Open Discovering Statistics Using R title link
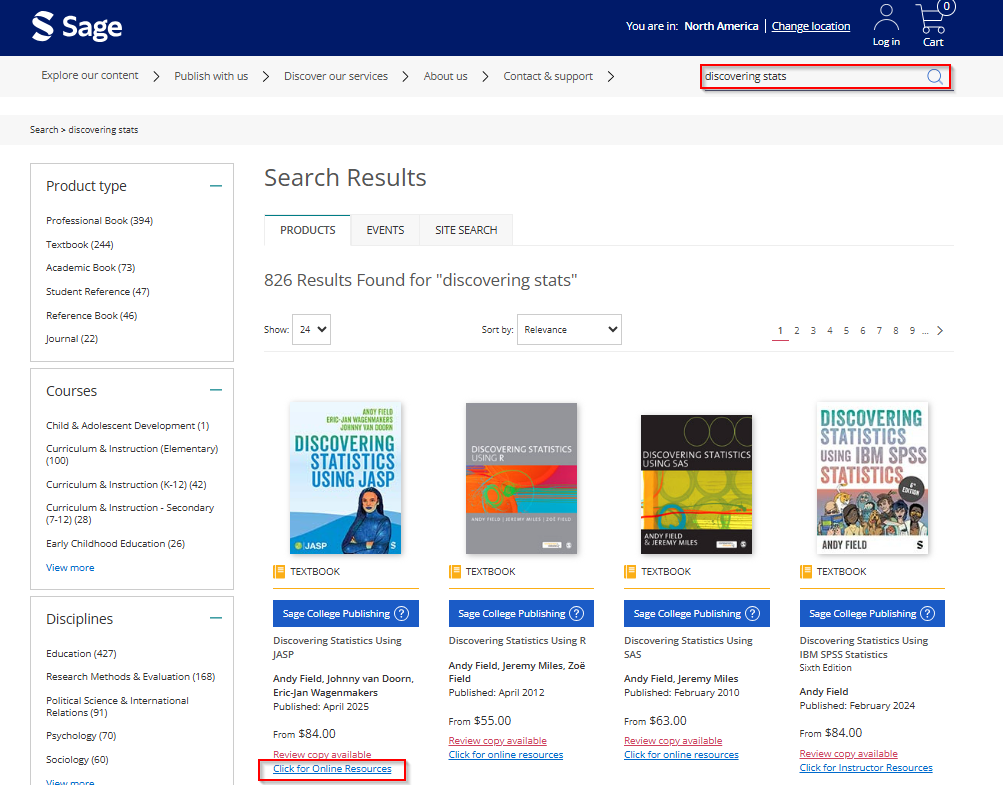This screenshot has width=1003, height=785. click(517, 640)
